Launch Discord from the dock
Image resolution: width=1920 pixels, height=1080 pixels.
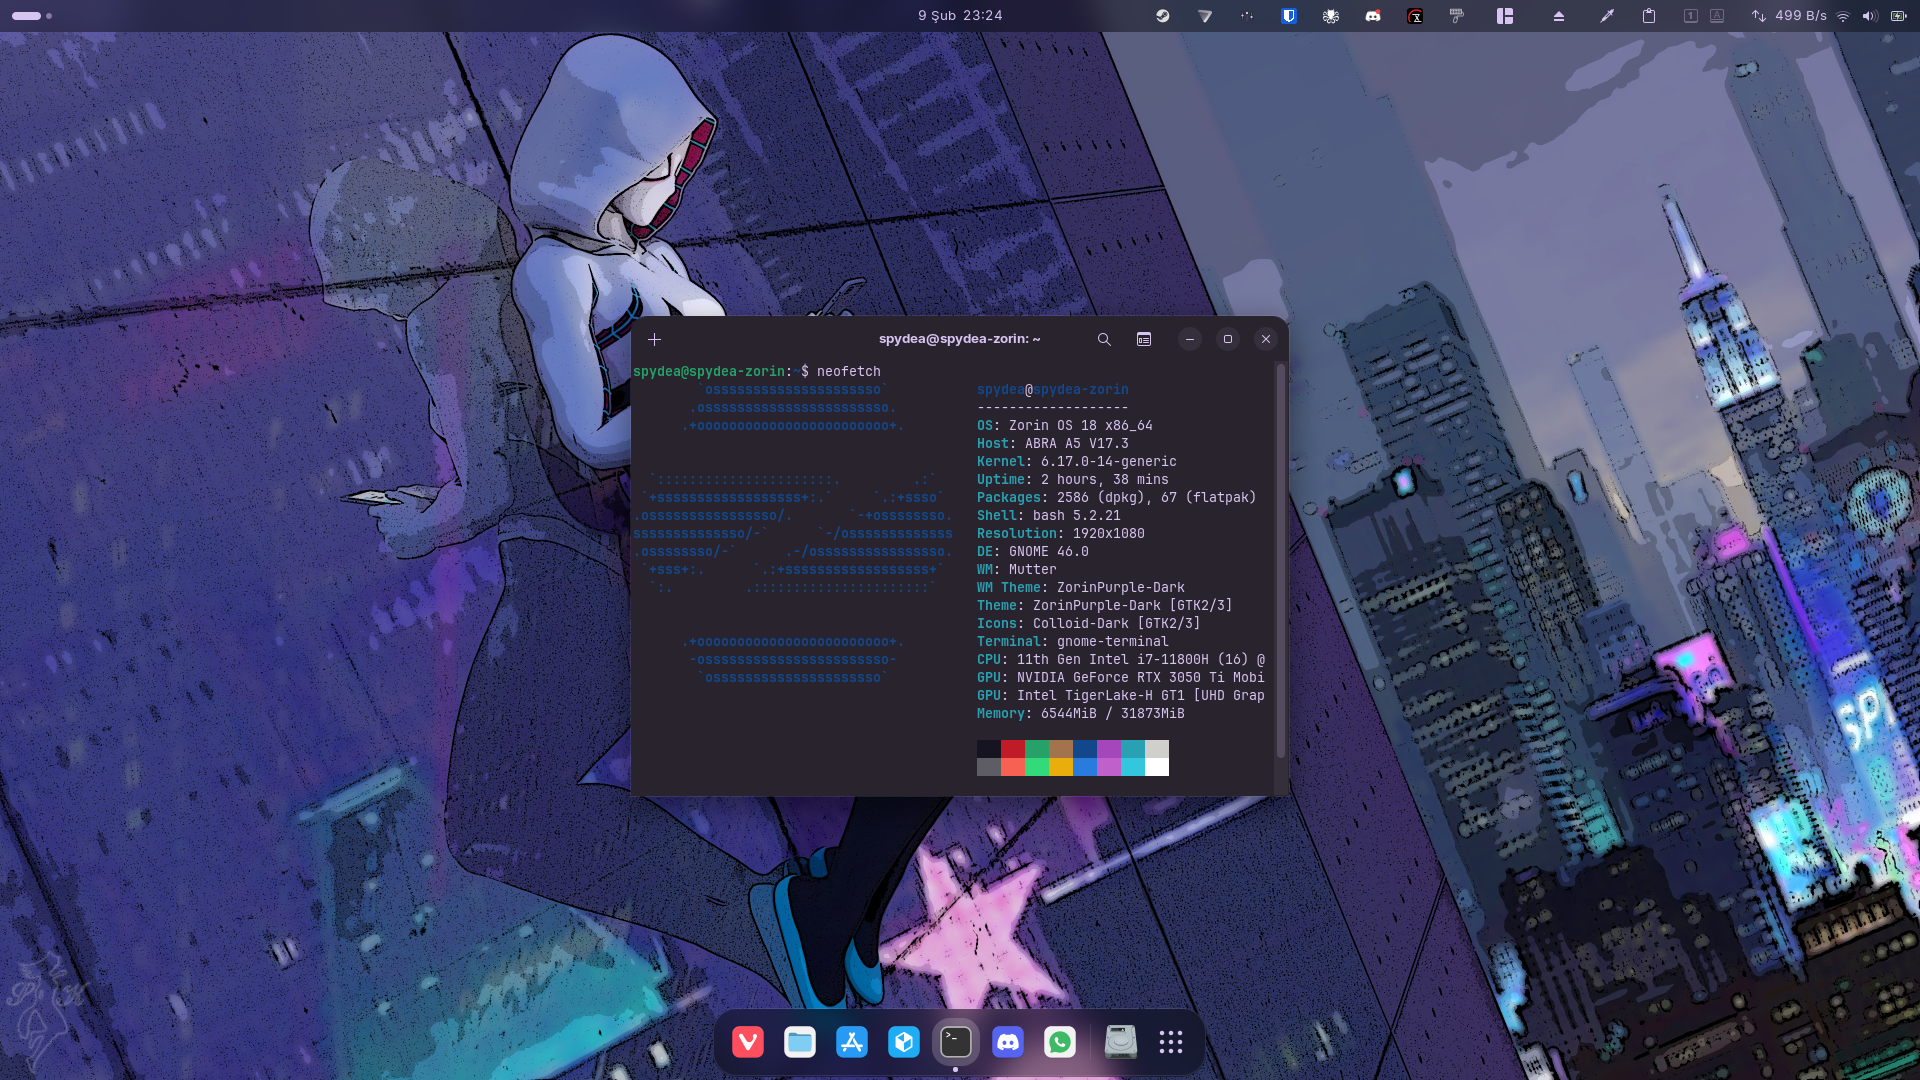point(1008,1042)
